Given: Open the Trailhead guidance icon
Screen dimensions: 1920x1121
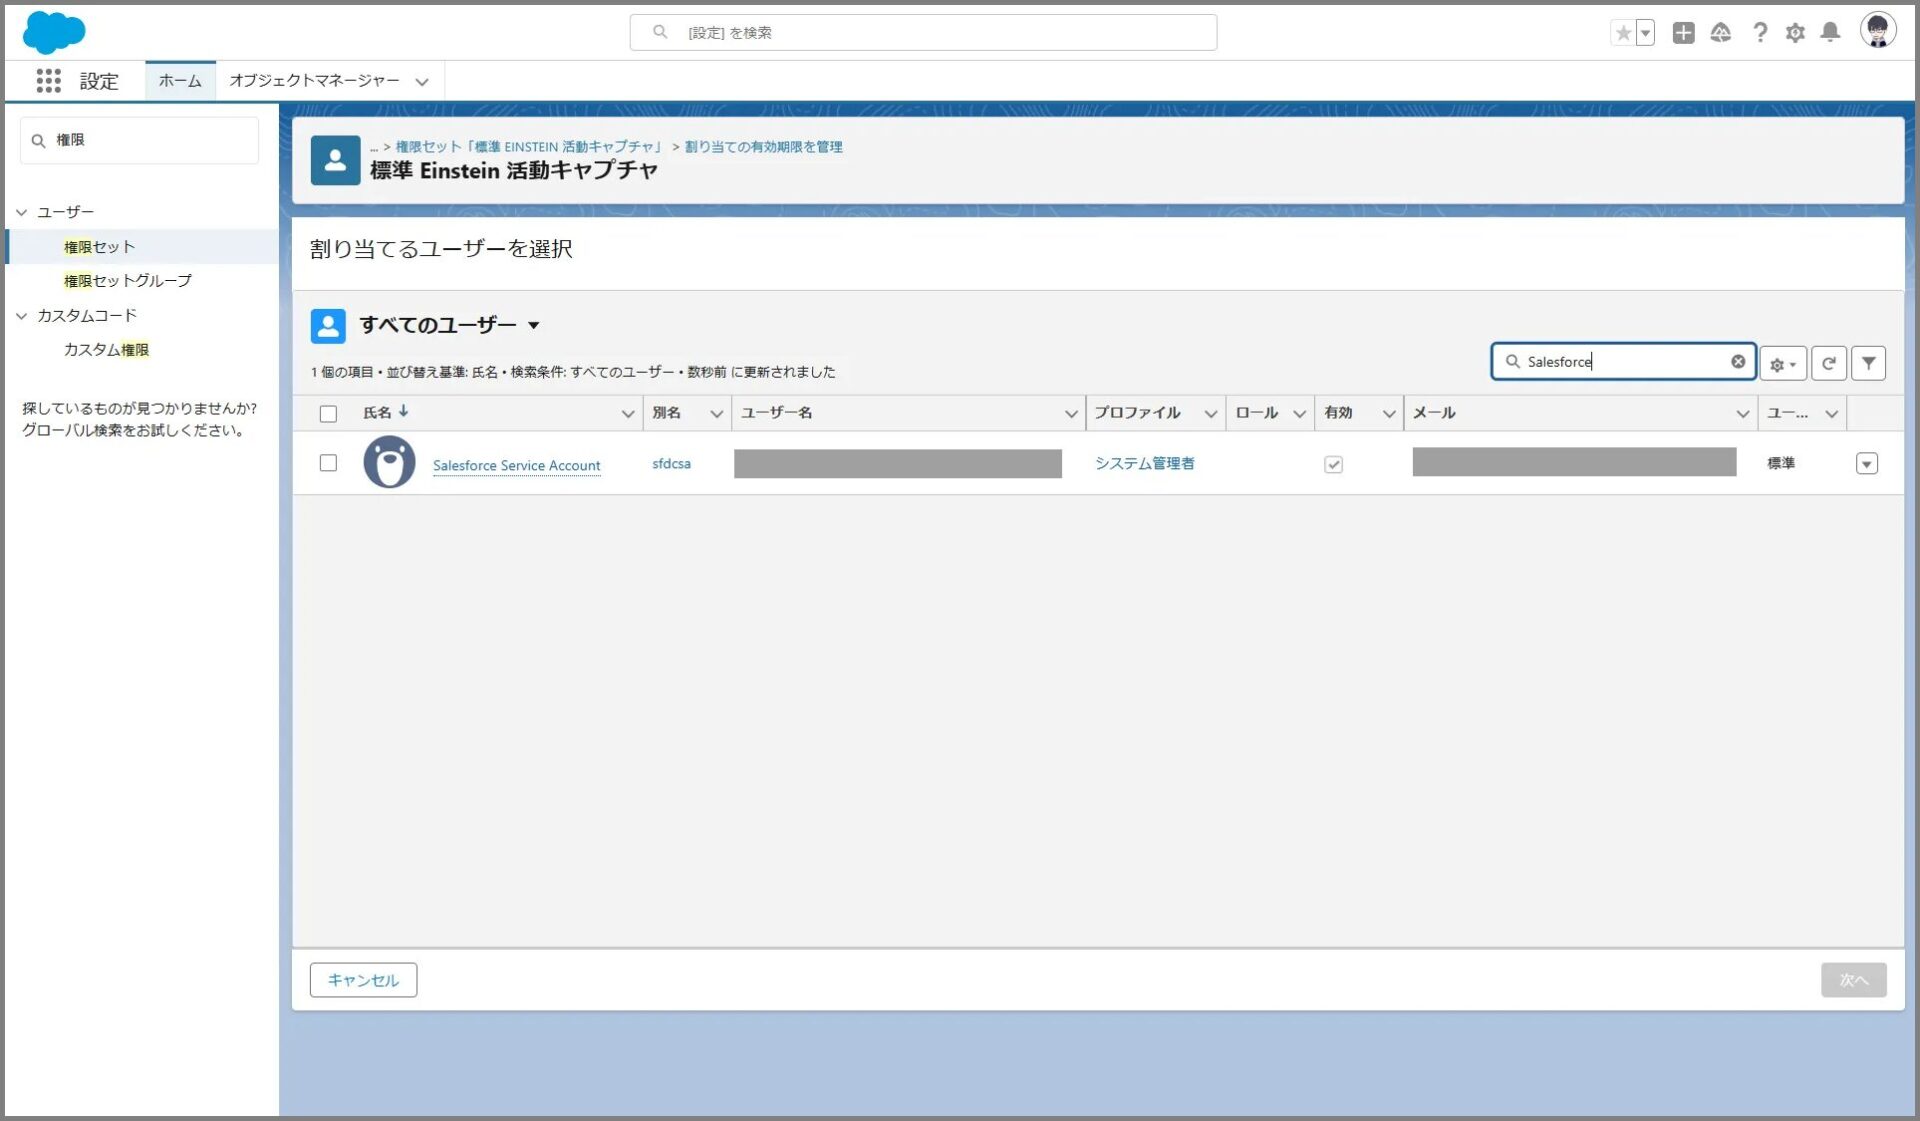Looking at the screenshot, I should [x=1721, y=33].
